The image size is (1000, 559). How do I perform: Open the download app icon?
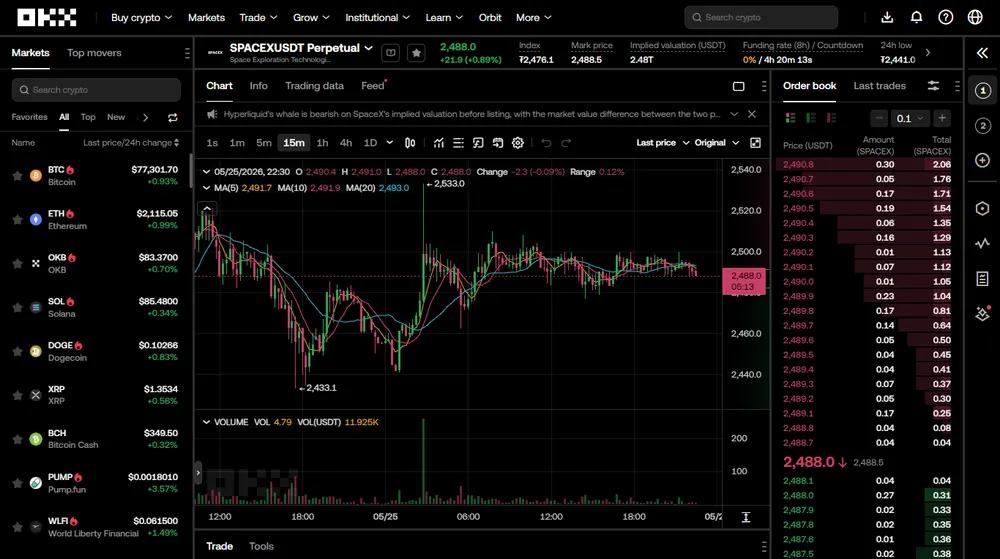click(x=887, y=17)
